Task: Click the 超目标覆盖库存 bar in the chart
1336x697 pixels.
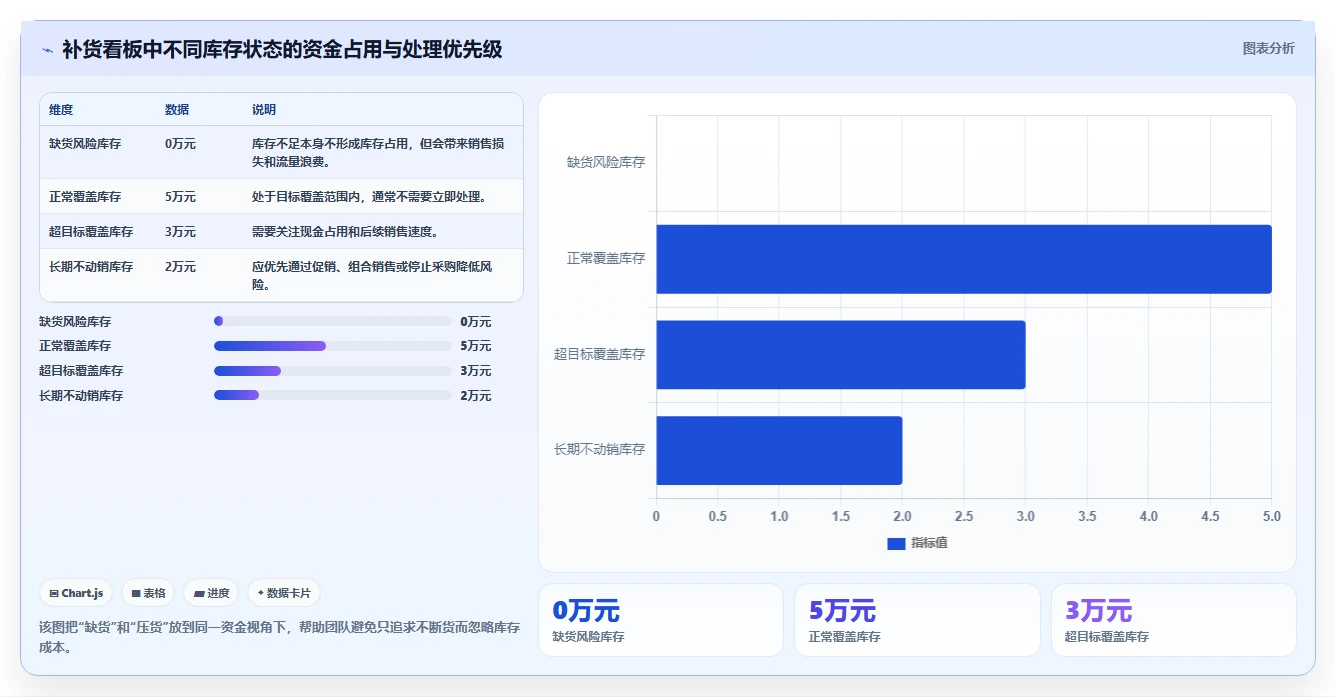Action: point(841,354)
